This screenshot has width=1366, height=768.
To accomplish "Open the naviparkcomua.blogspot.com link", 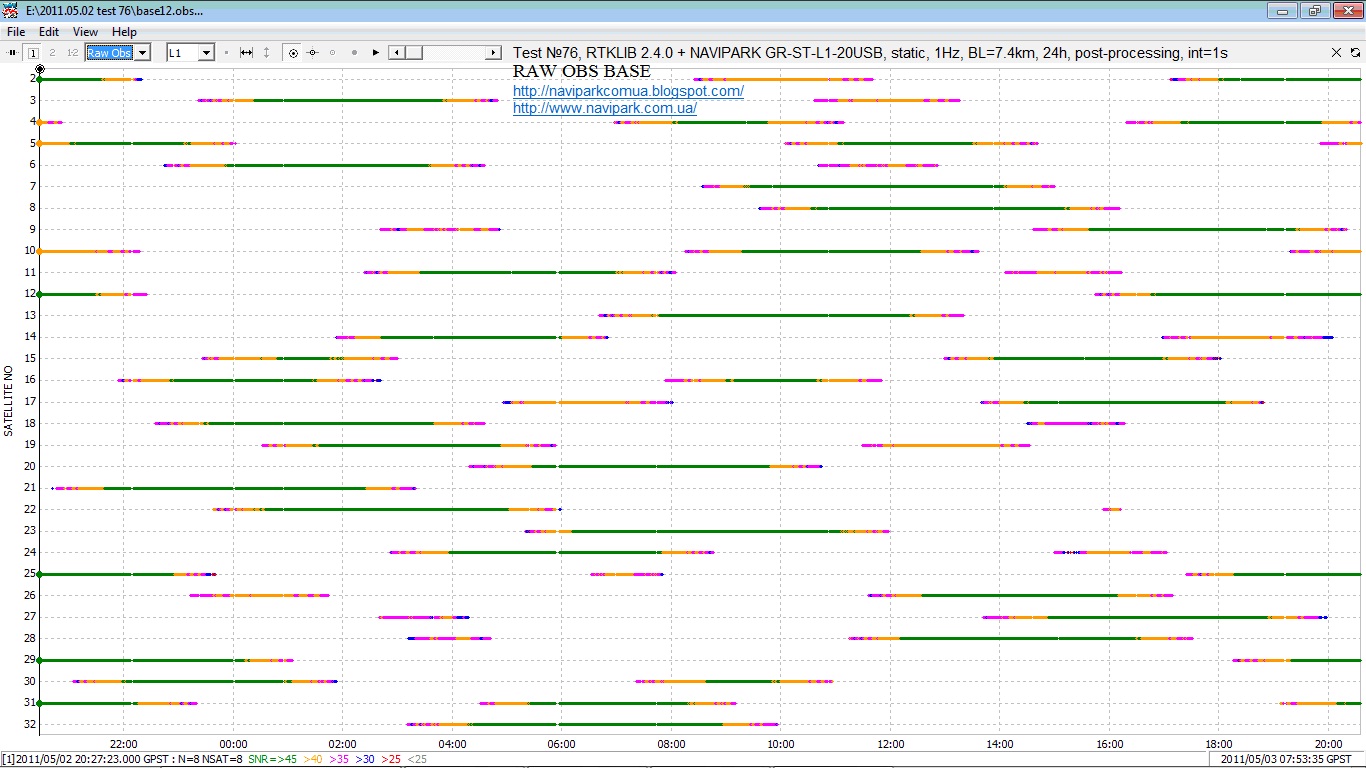I will pyautogui.click(x=628, y=91).
